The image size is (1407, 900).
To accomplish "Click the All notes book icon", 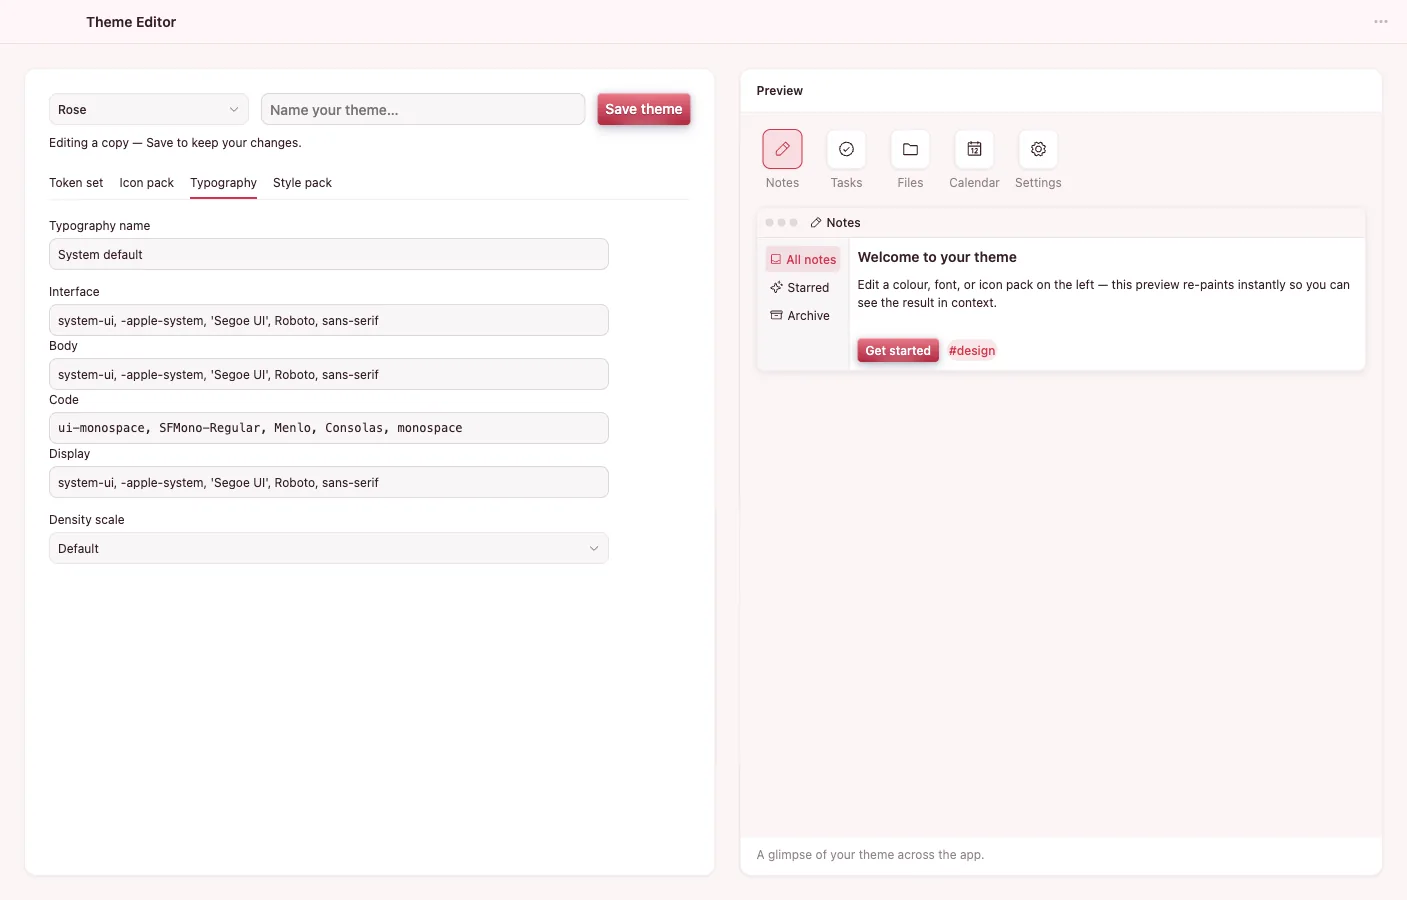I will (776, 259).
